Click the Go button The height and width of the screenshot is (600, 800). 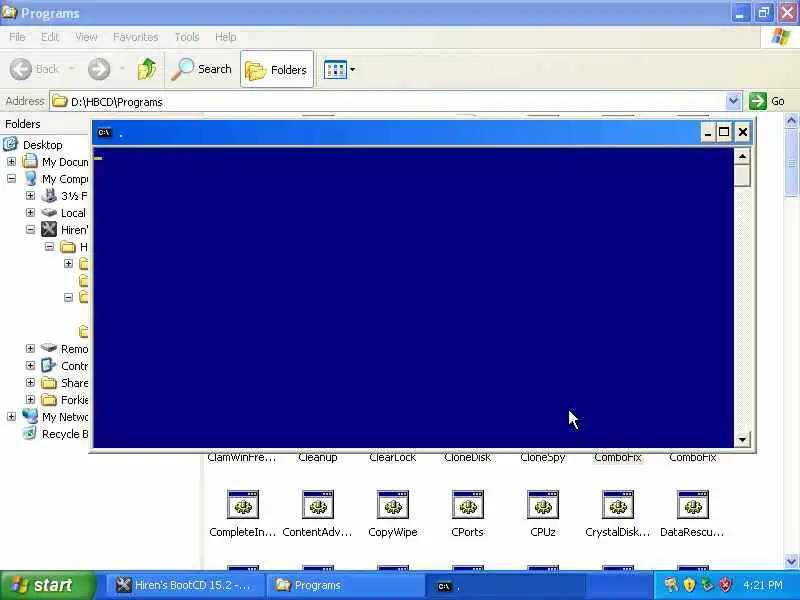[x=767, y=101]
